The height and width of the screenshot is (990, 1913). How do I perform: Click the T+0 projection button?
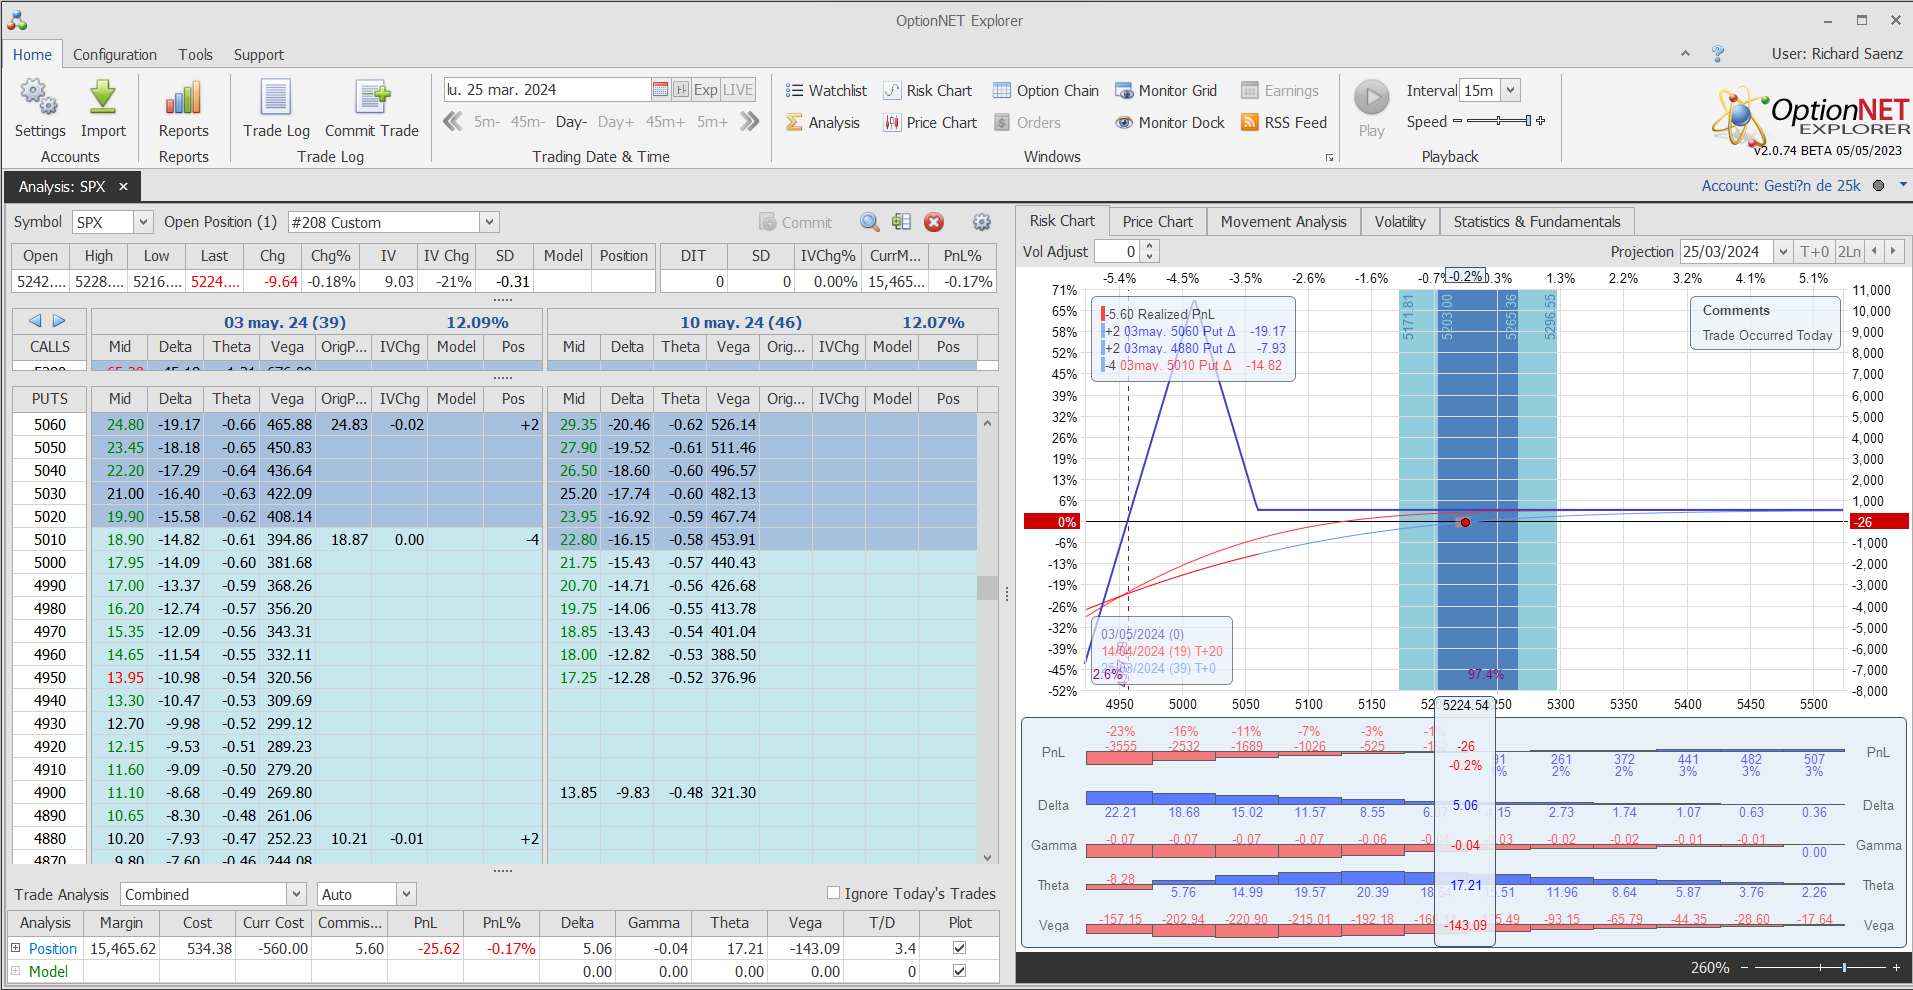[x=1814, y=252]
